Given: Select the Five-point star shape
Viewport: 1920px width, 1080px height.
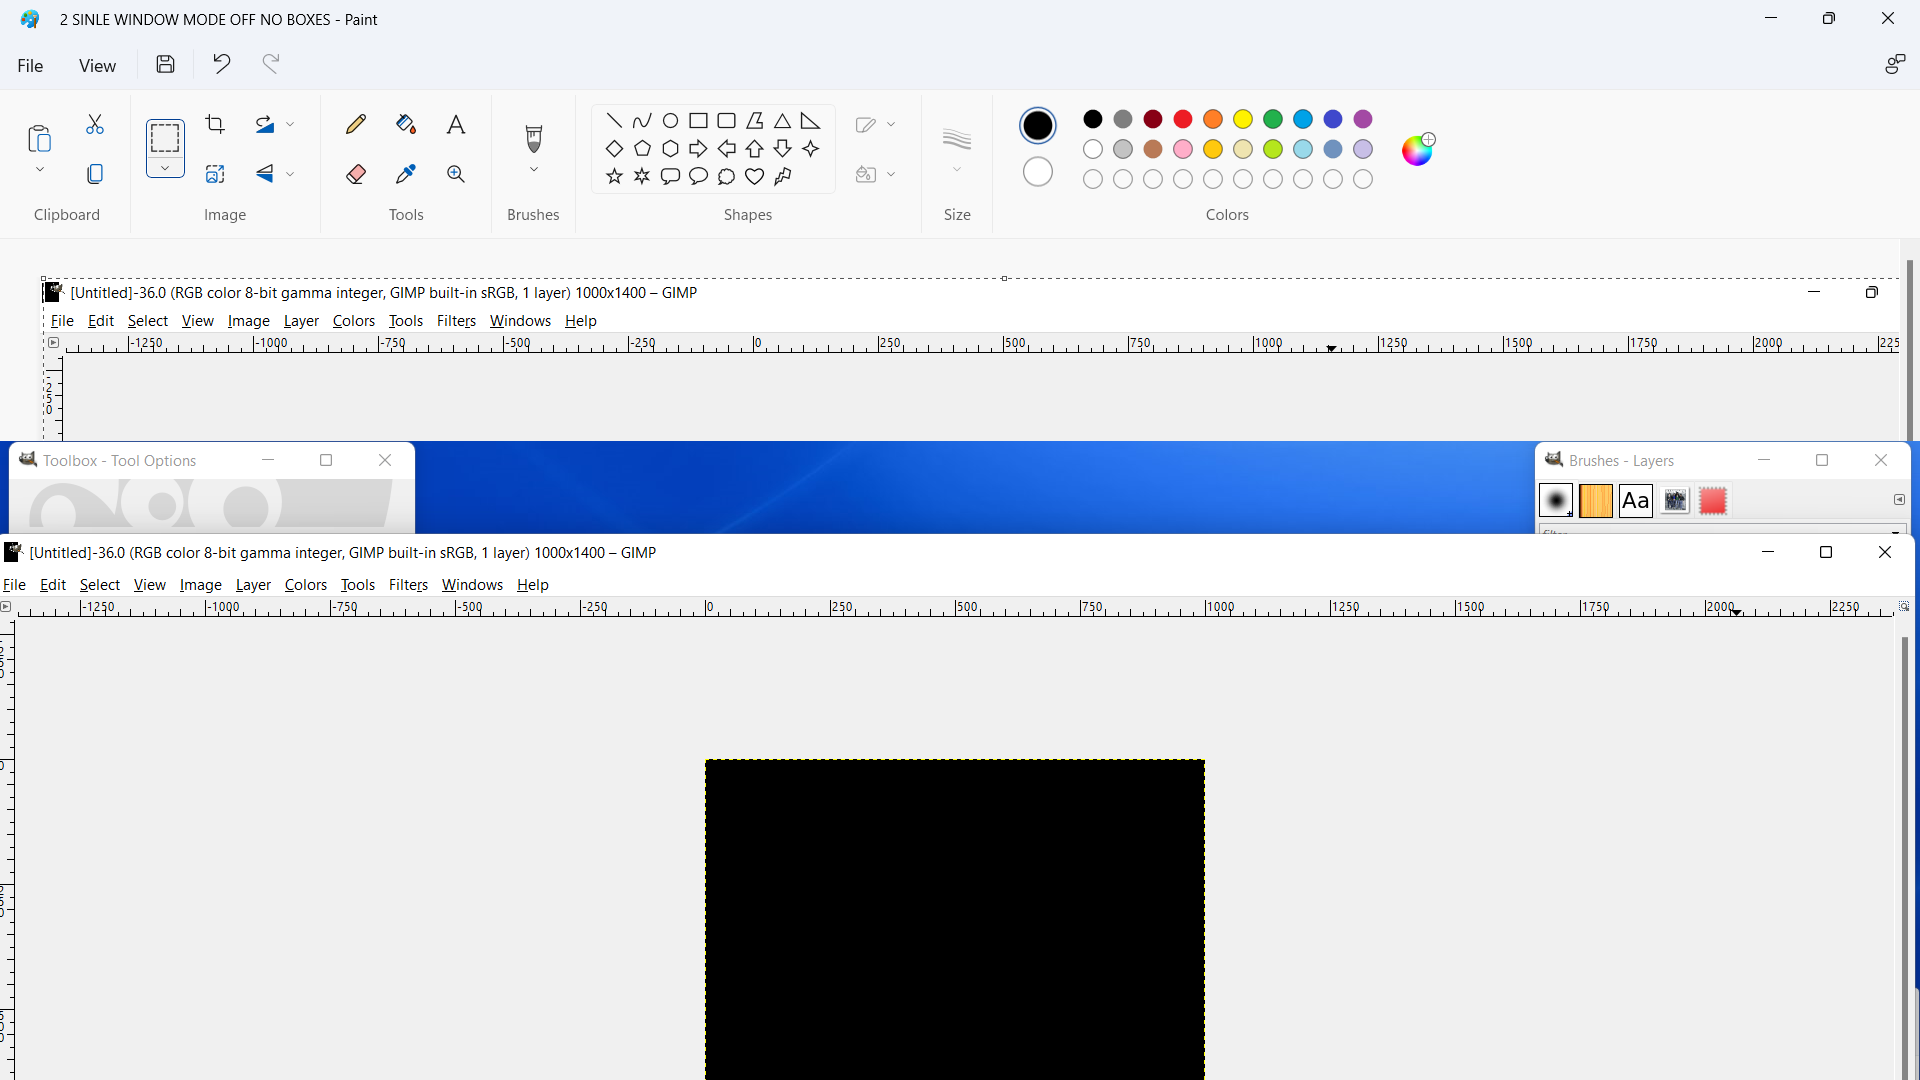Looking at the screenshot, I should 614,177.
